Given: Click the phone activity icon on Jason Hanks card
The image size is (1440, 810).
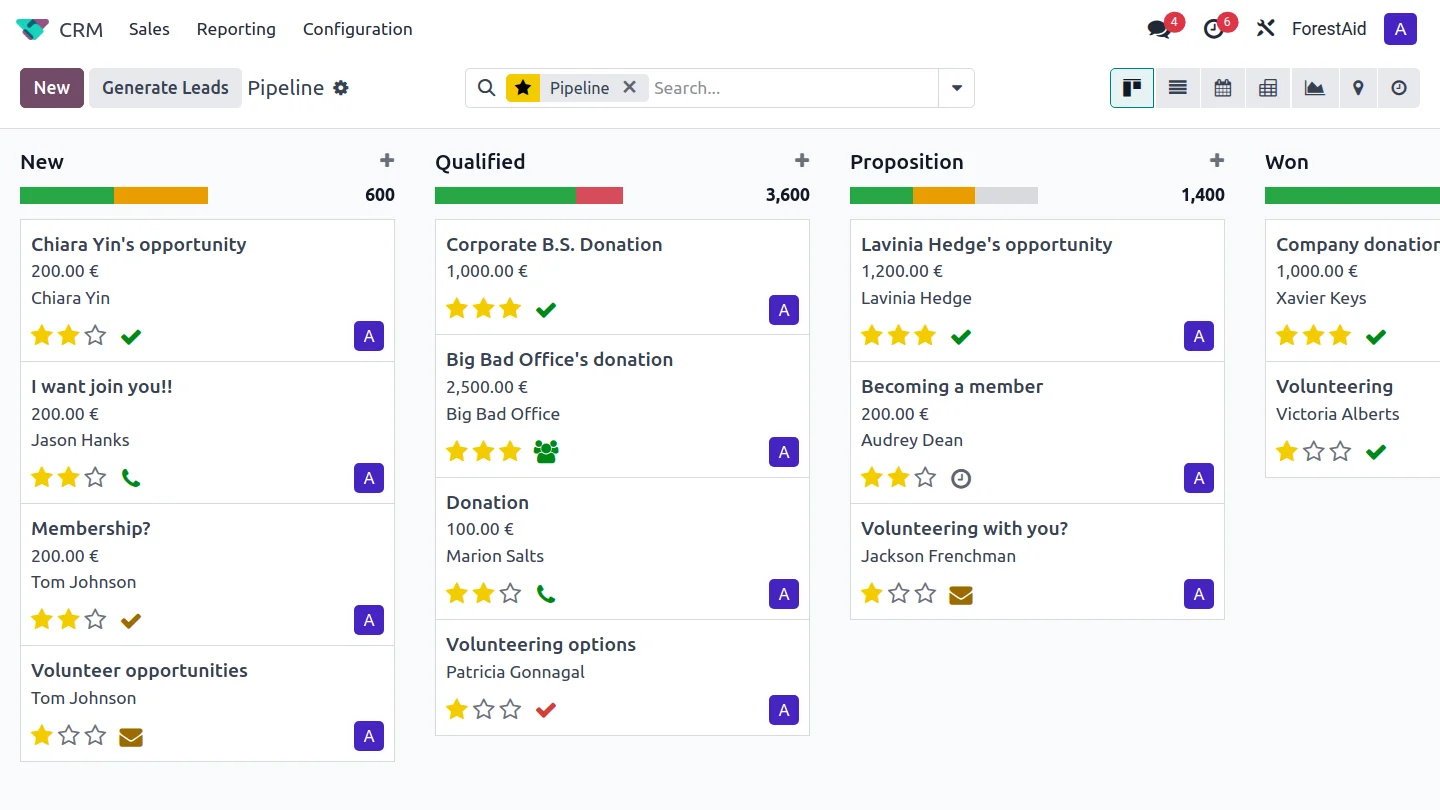Looking at the screenshot, I should click(130, 478).
